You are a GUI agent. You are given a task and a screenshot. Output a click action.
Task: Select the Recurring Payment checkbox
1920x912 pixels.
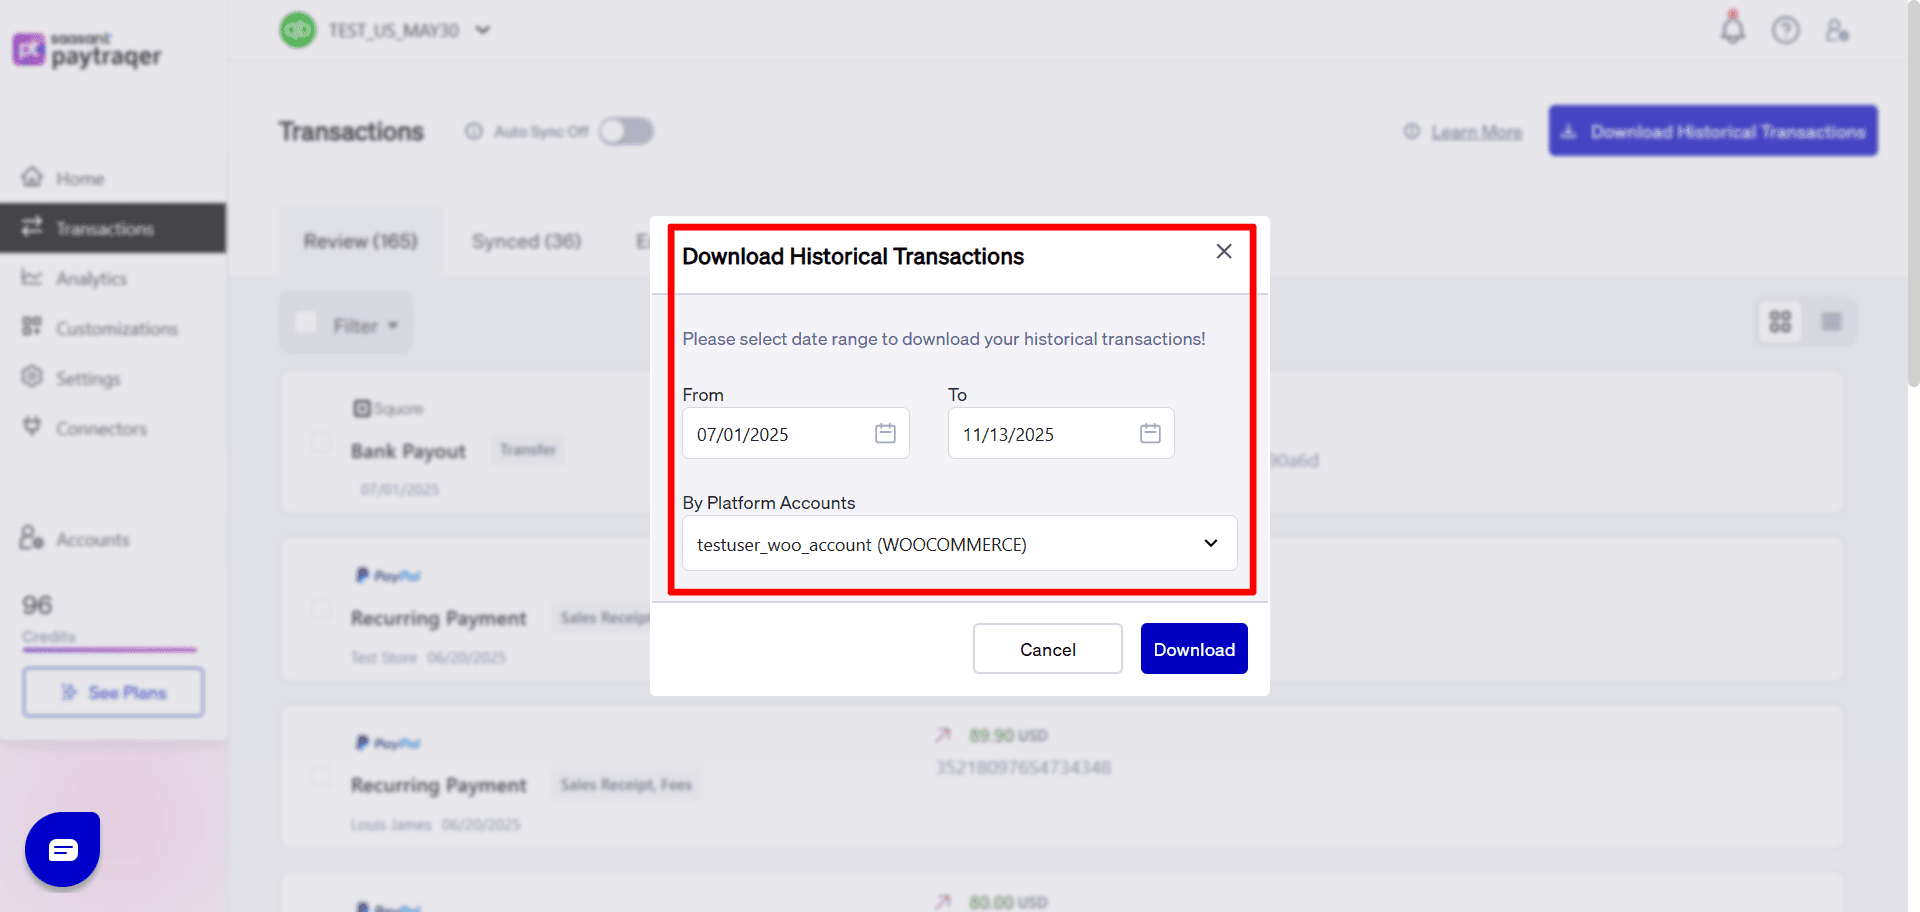click(321, 609)
